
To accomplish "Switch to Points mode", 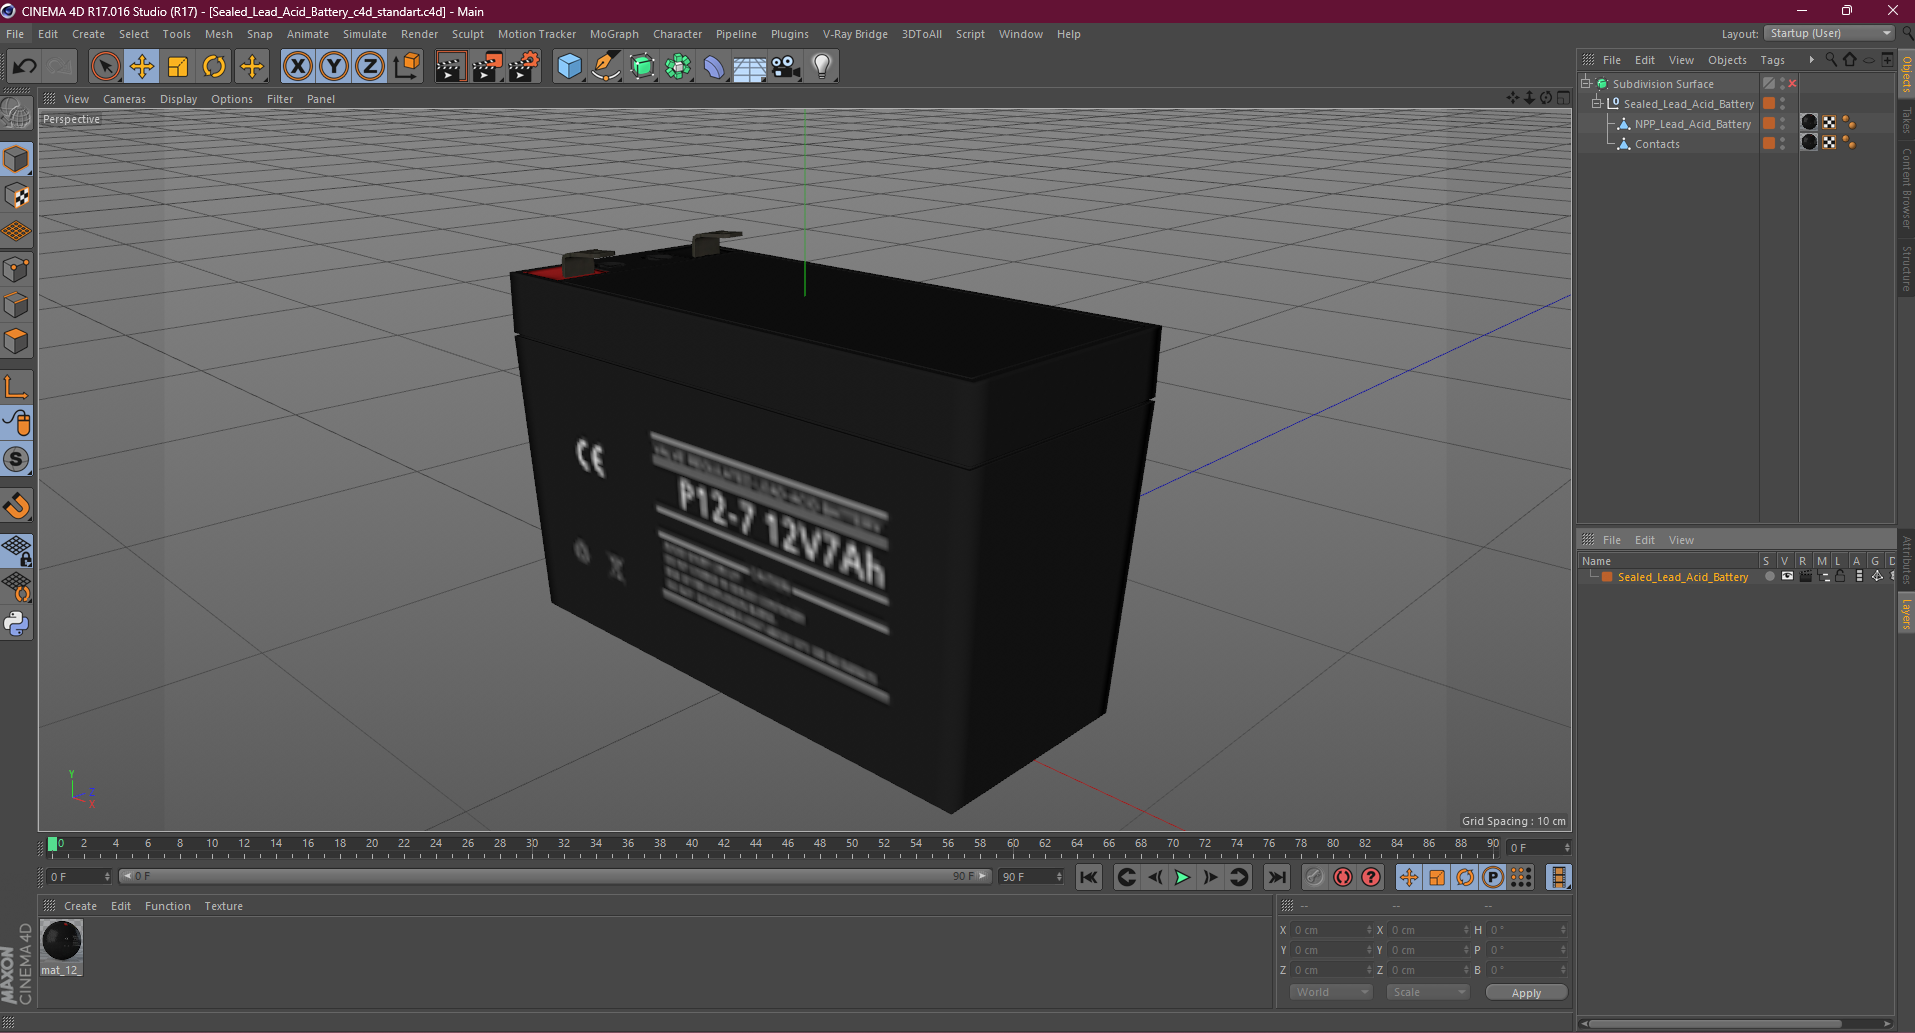I will [17, 269].
